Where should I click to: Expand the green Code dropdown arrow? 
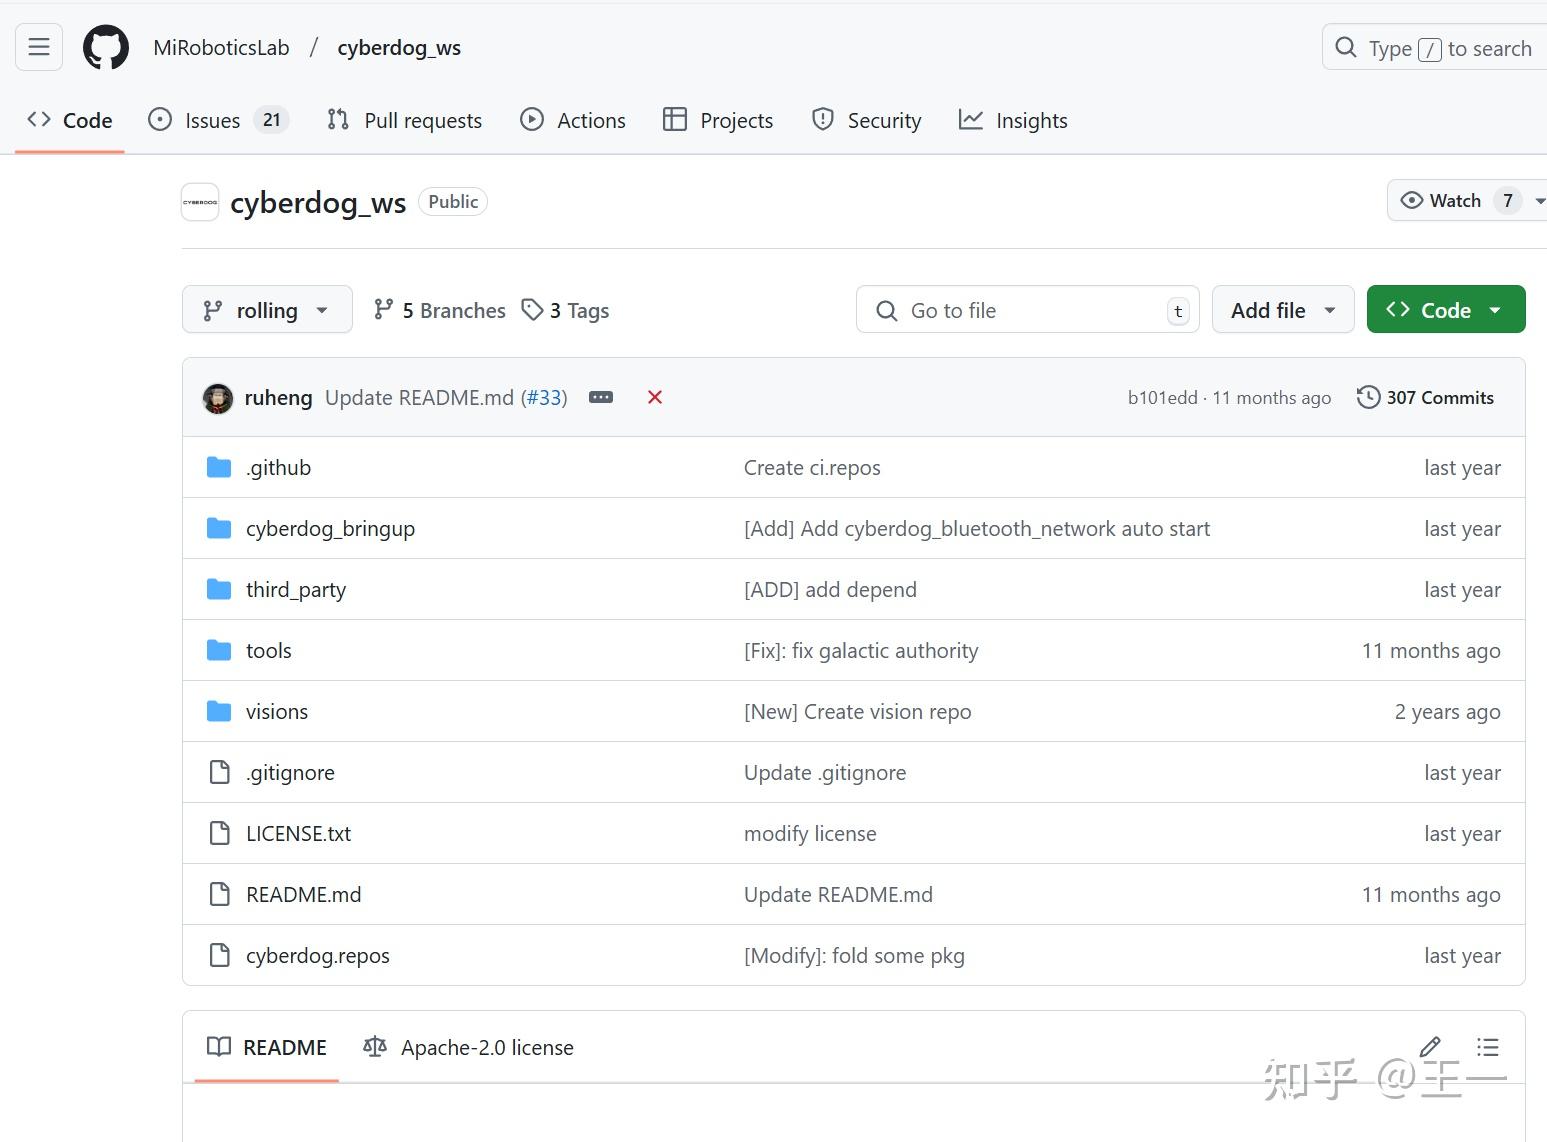coord(1495,309)
